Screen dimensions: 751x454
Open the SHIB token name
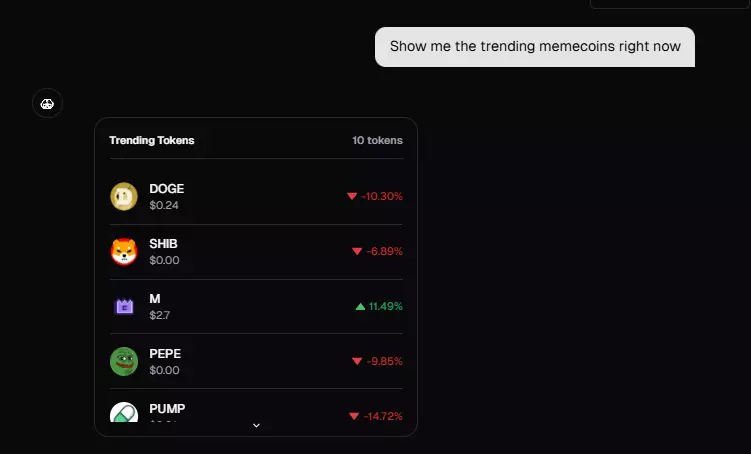pyautogui.click(x=163, y=244)
